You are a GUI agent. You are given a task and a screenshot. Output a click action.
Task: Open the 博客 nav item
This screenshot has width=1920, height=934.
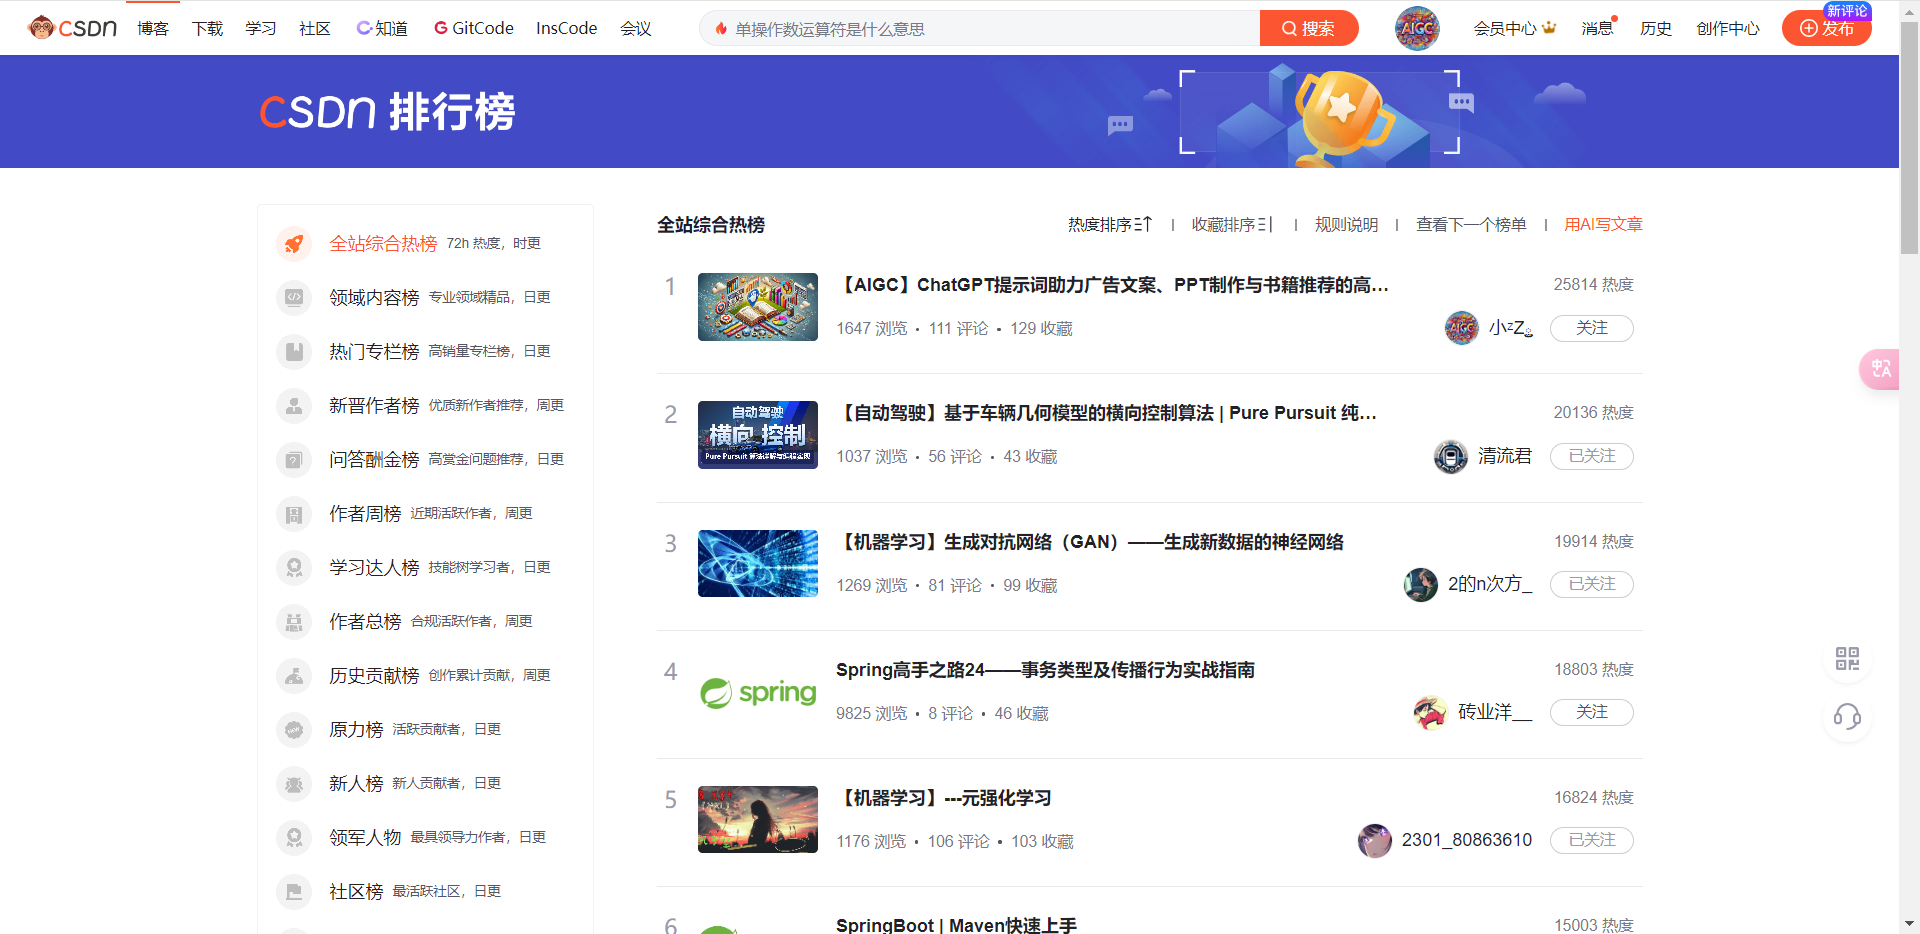coord(153,28)
